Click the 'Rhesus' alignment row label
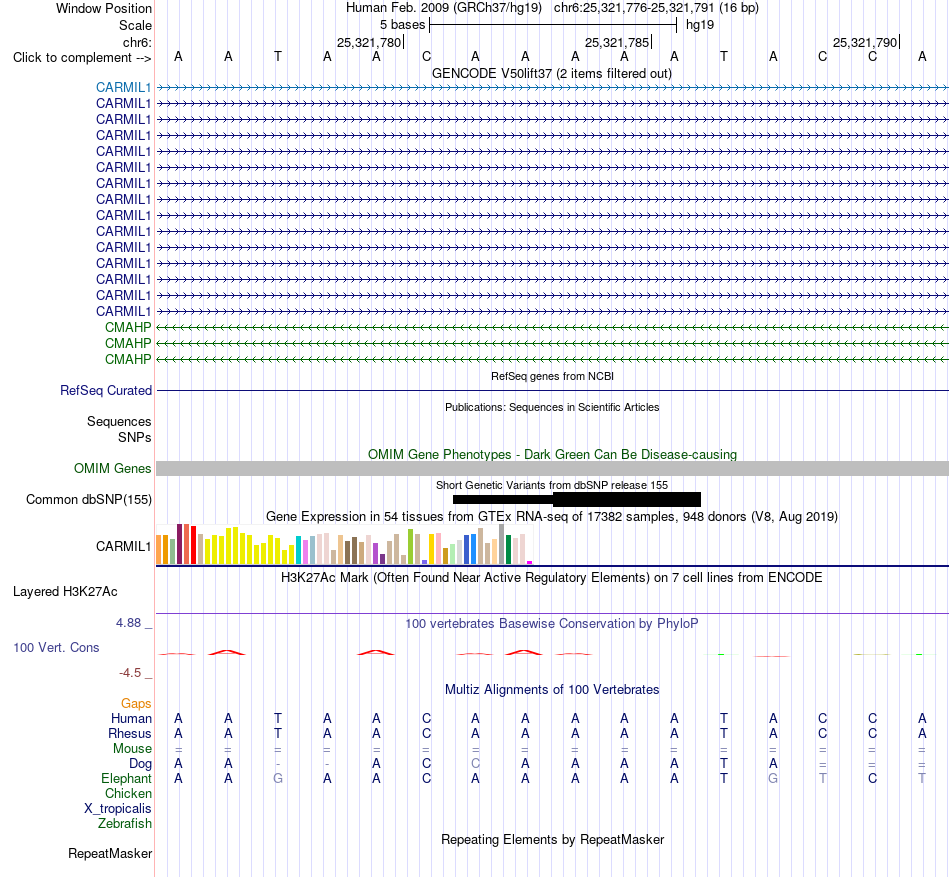The image size is (950, 877). point(130,733)
